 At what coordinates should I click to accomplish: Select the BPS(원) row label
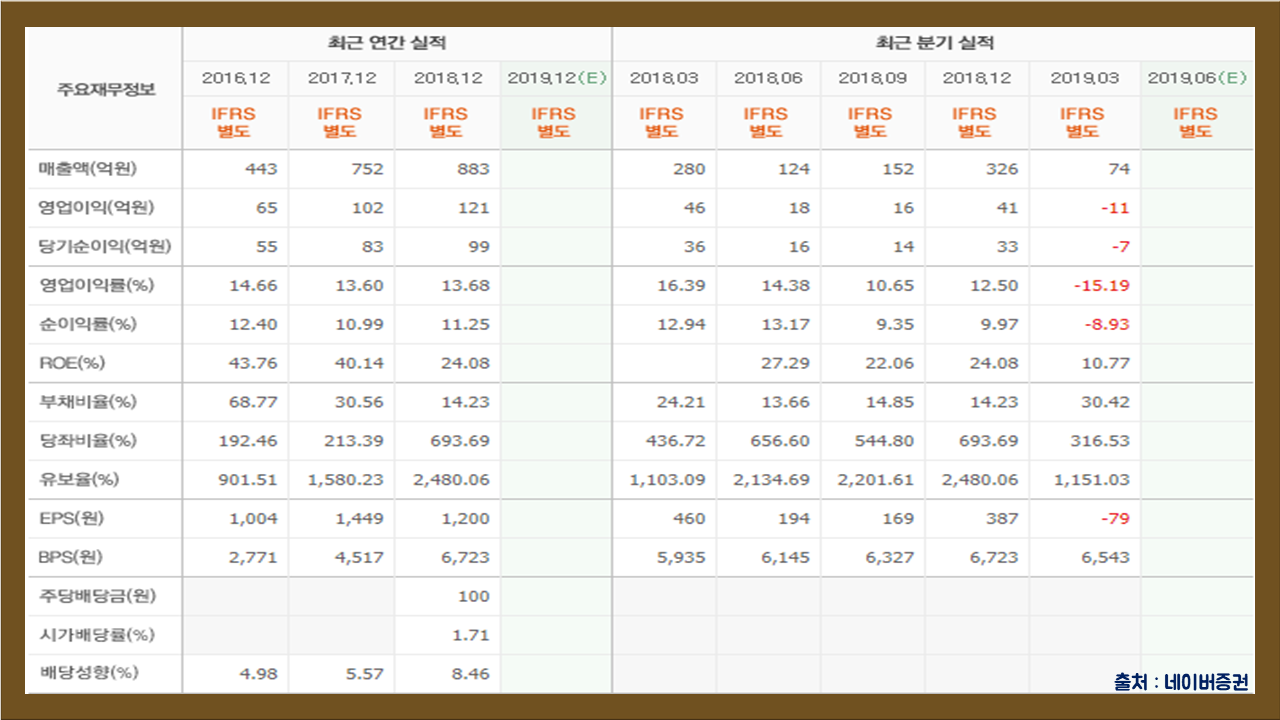point(72,557)
